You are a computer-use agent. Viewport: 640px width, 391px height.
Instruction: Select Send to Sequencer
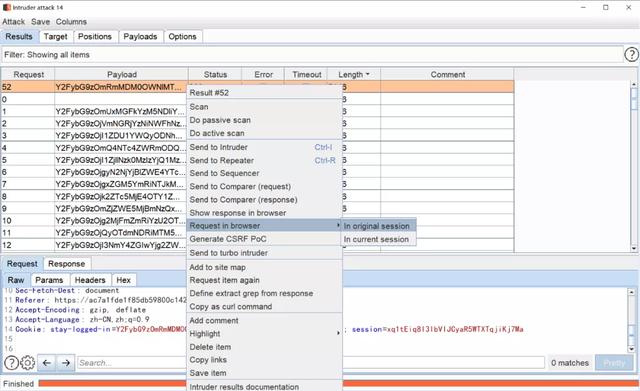264,173
